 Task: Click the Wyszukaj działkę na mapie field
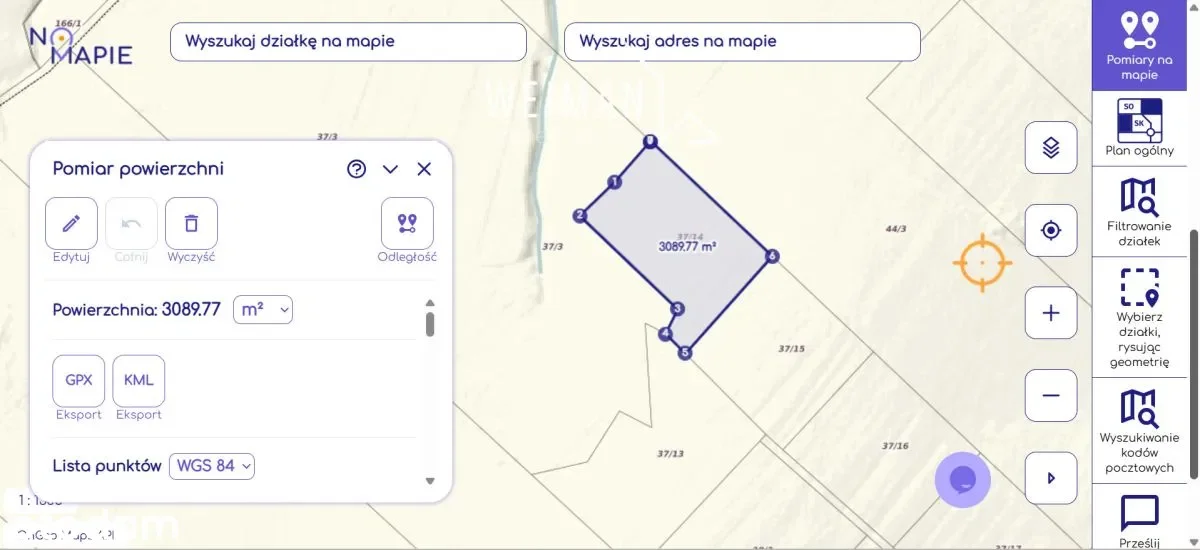tap(348, 42)
